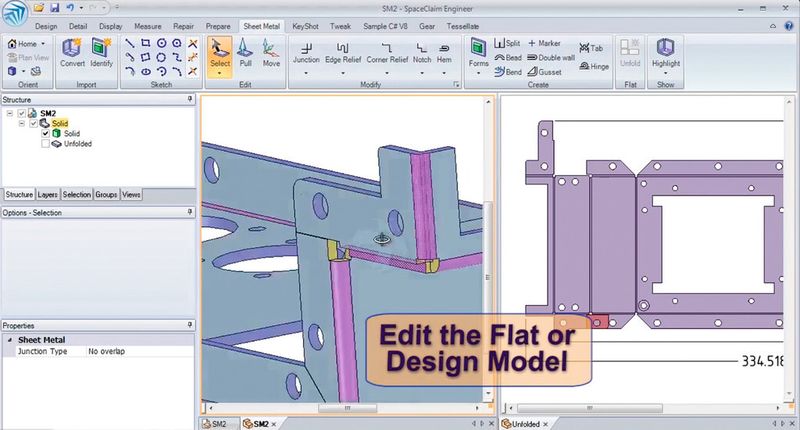Open the Home view dropdown arrow
Viewport: 800px width, 430px height.
pyautogui.click(x=43, y=44)
